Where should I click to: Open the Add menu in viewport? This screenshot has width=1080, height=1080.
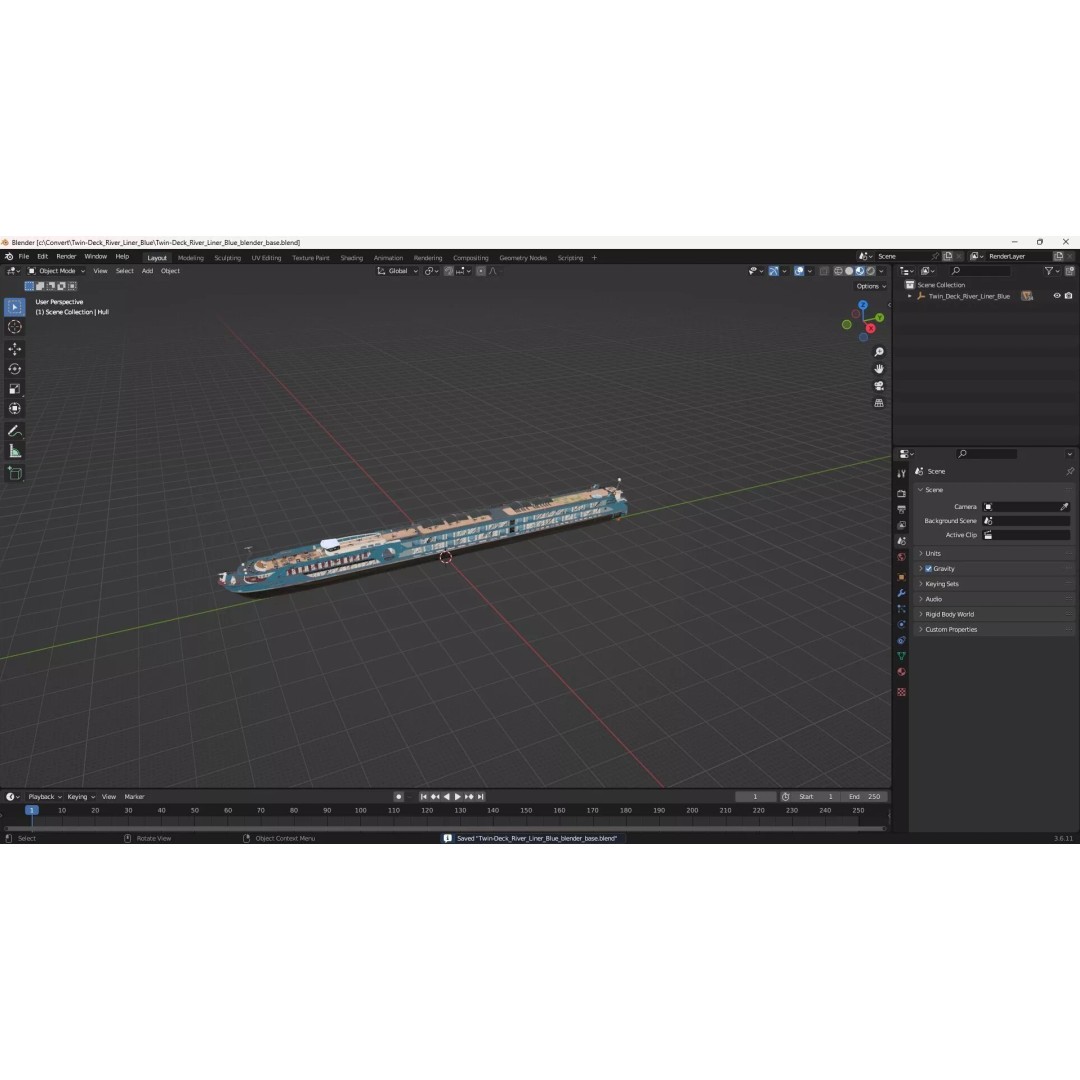point(147,271)
